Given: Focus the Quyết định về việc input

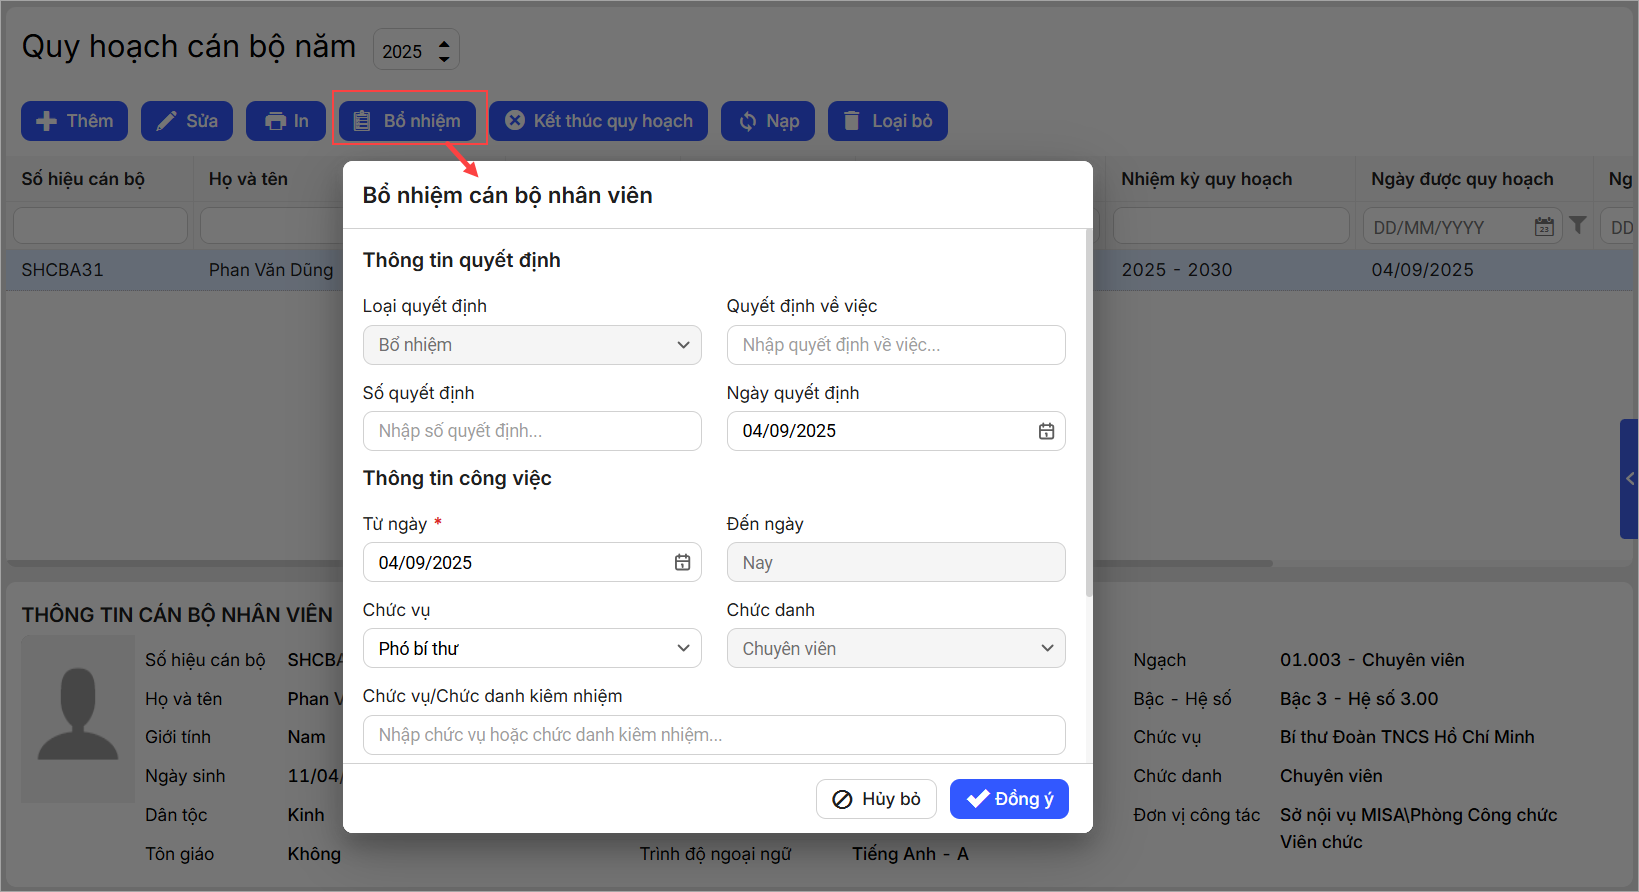Looking at the screenshot, I should point(896,345).
